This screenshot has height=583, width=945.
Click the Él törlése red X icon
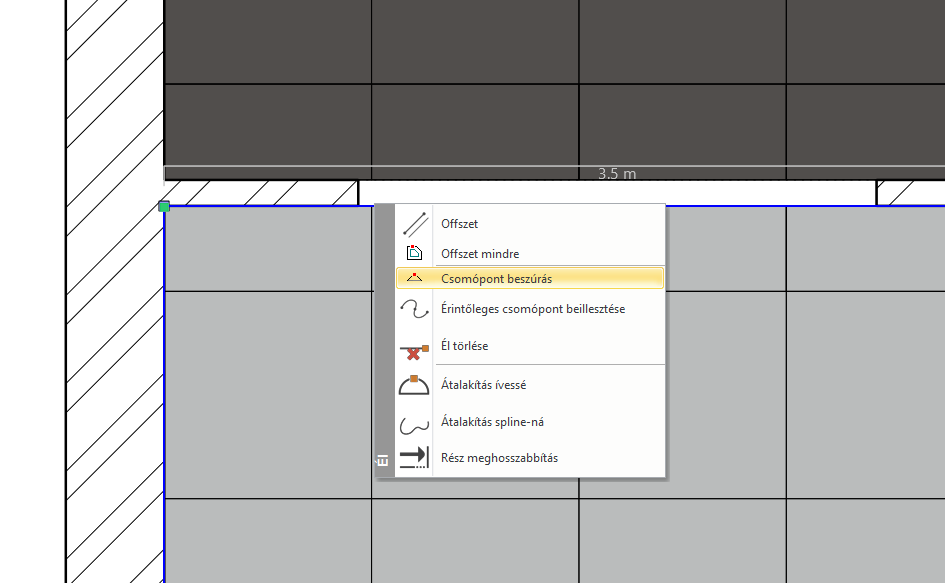click(414, 351)
